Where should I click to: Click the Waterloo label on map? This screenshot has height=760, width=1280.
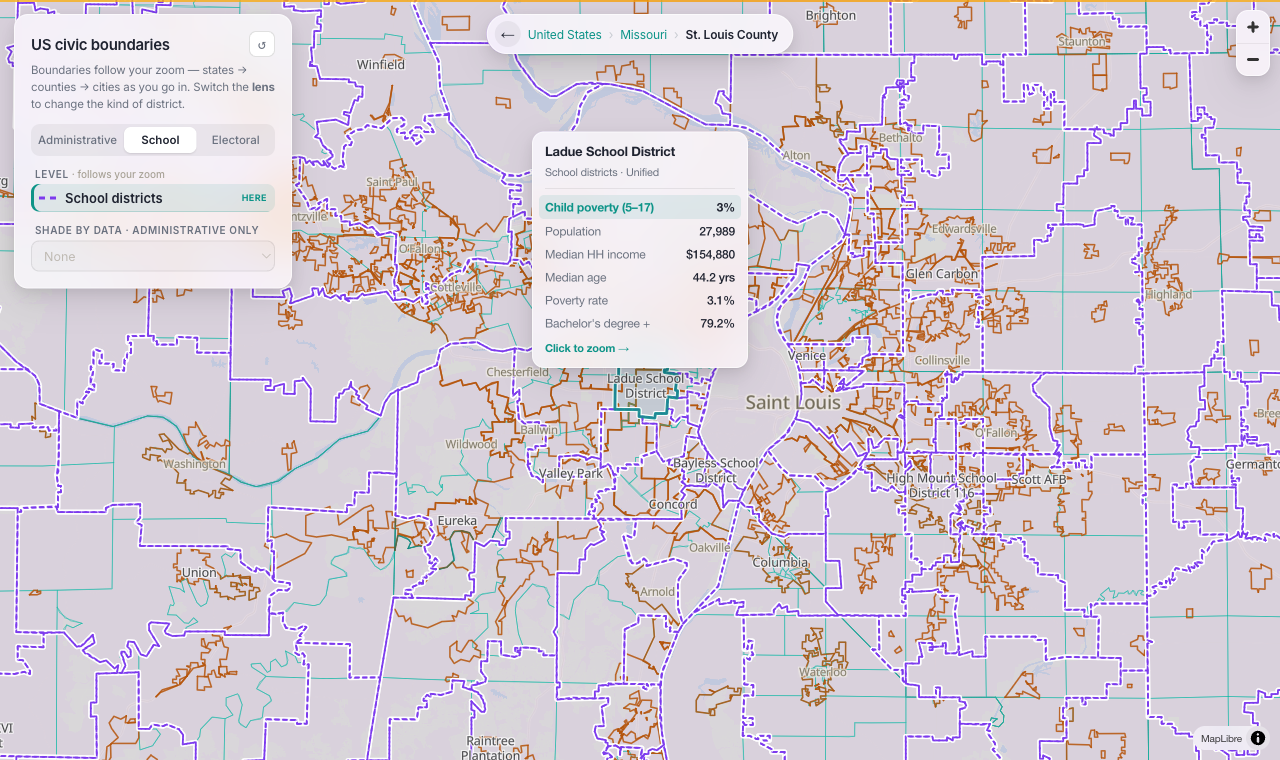pos(823,671)
